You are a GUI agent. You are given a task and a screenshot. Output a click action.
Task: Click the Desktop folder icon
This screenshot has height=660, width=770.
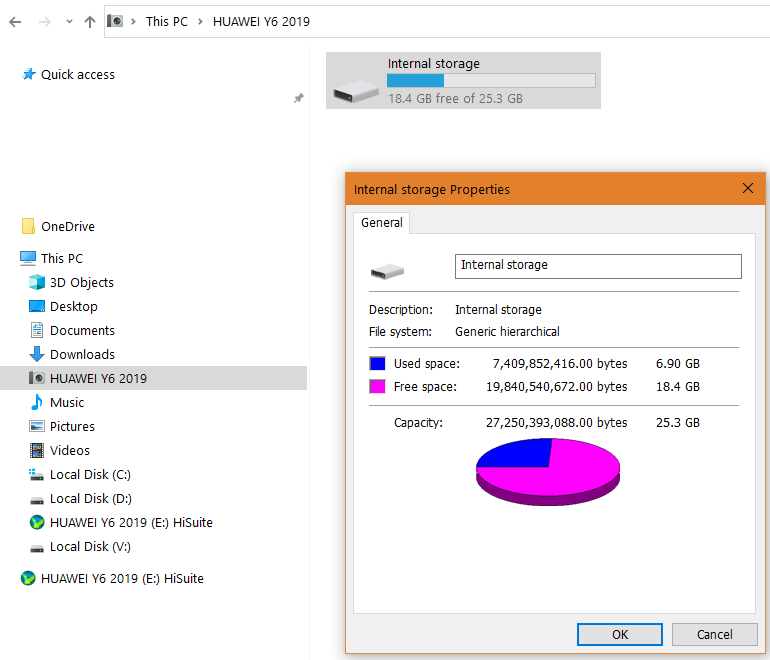pos(37,306)
